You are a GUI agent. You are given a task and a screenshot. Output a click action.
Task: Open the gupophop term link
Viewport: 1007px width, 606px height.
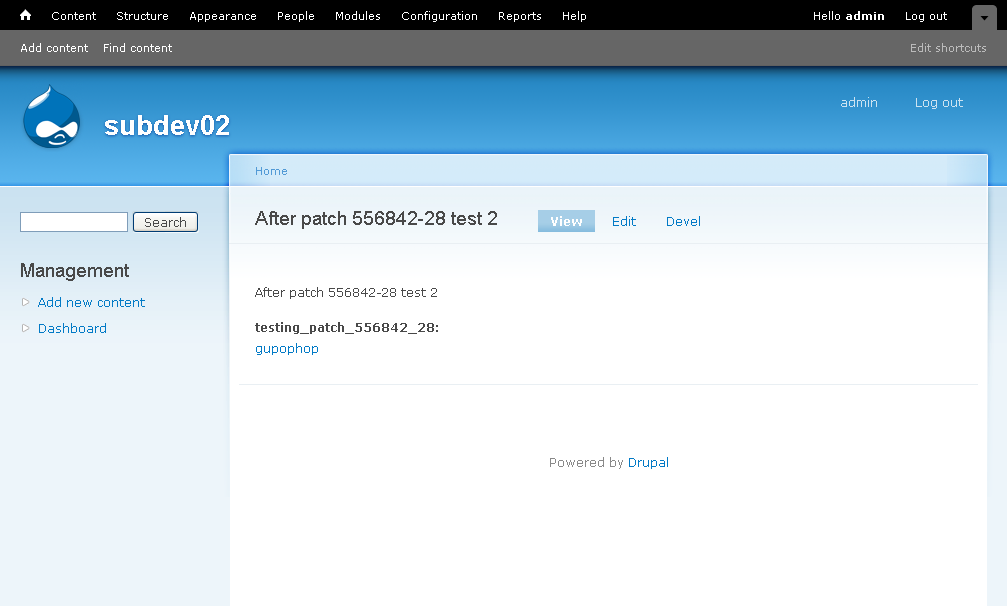[287, 349]
